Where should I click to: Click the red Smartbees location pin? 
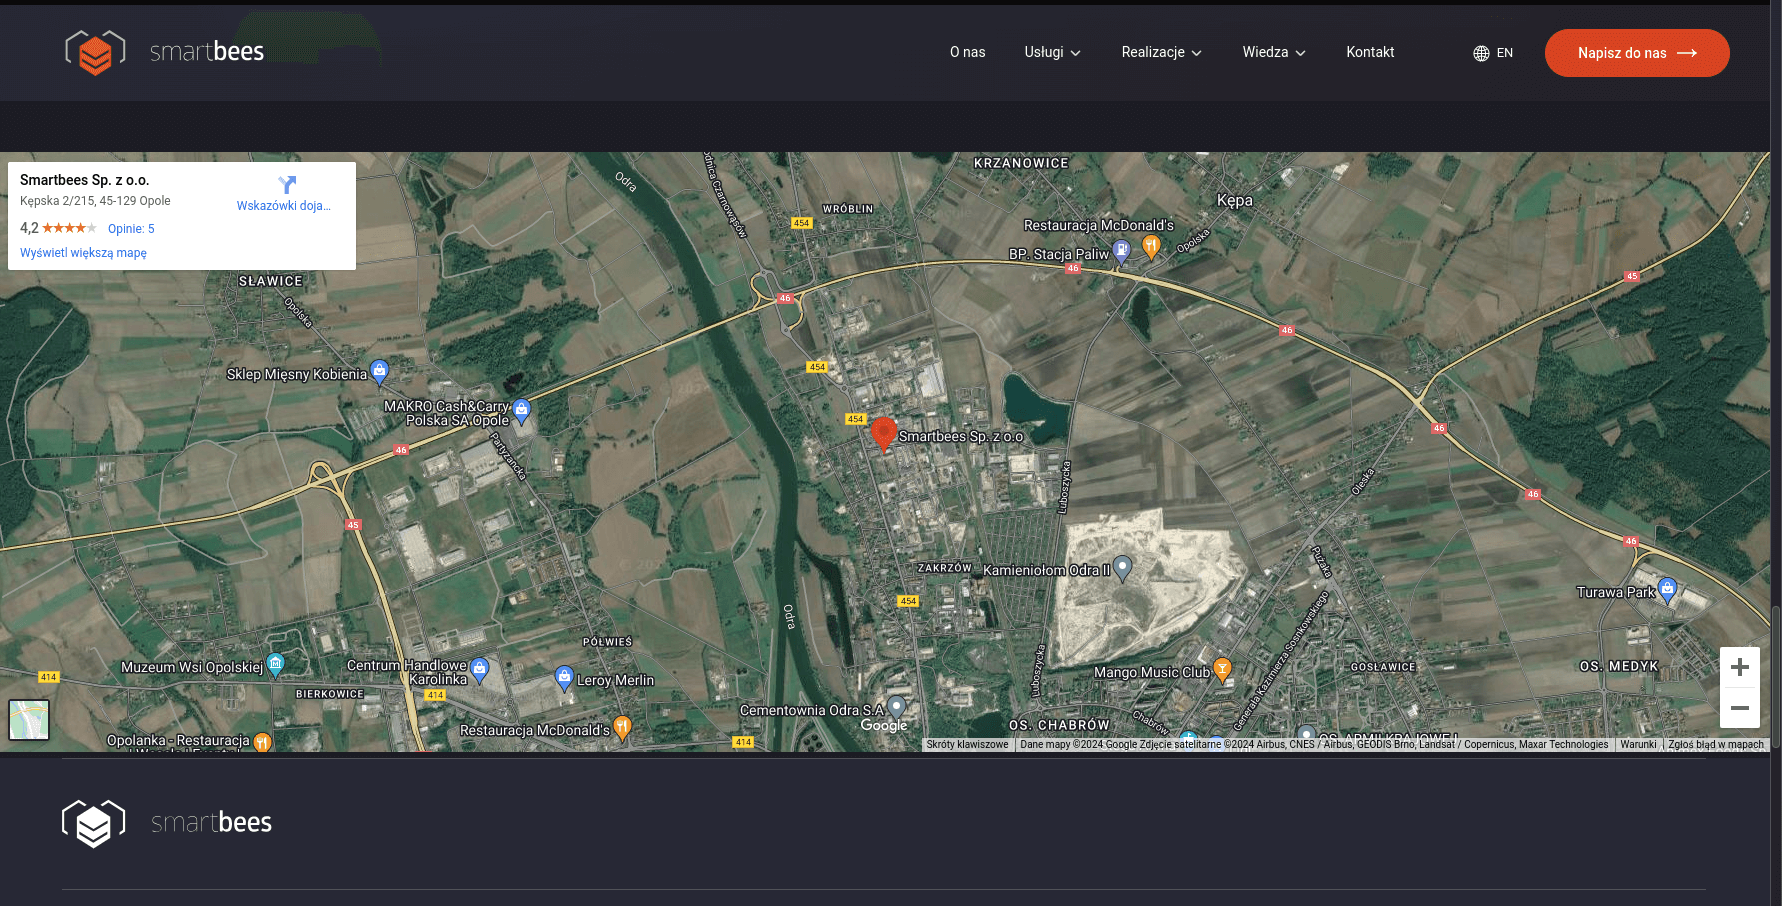pyautogui.click(x=883, y=433)
